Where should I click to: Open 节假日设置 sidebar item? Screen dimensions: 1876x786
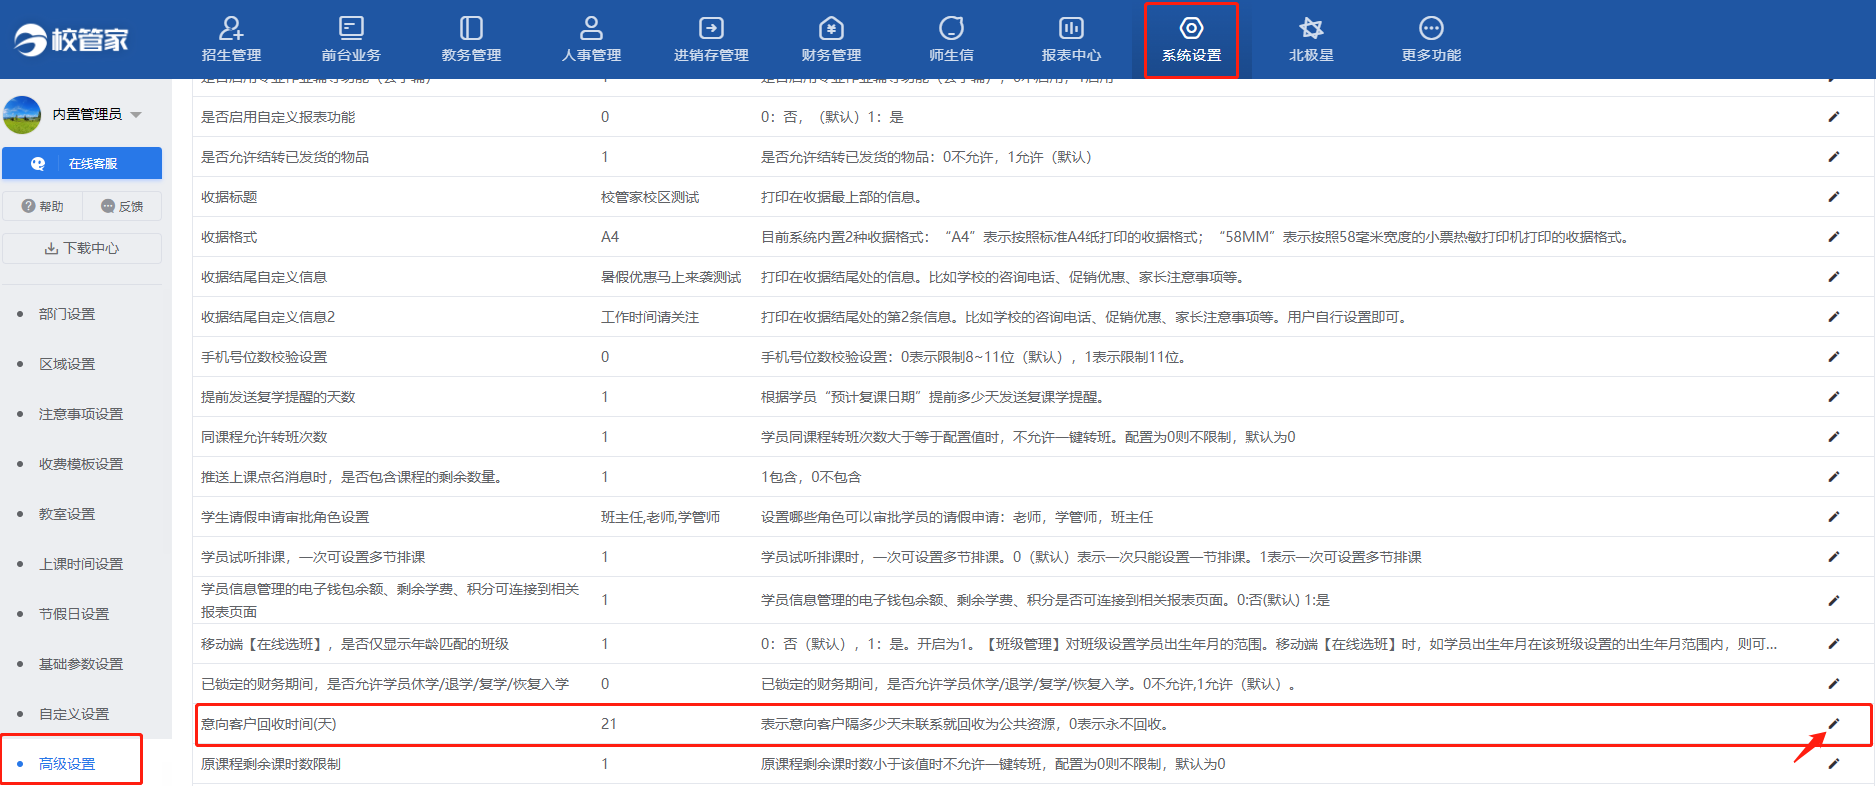point(74,614)
